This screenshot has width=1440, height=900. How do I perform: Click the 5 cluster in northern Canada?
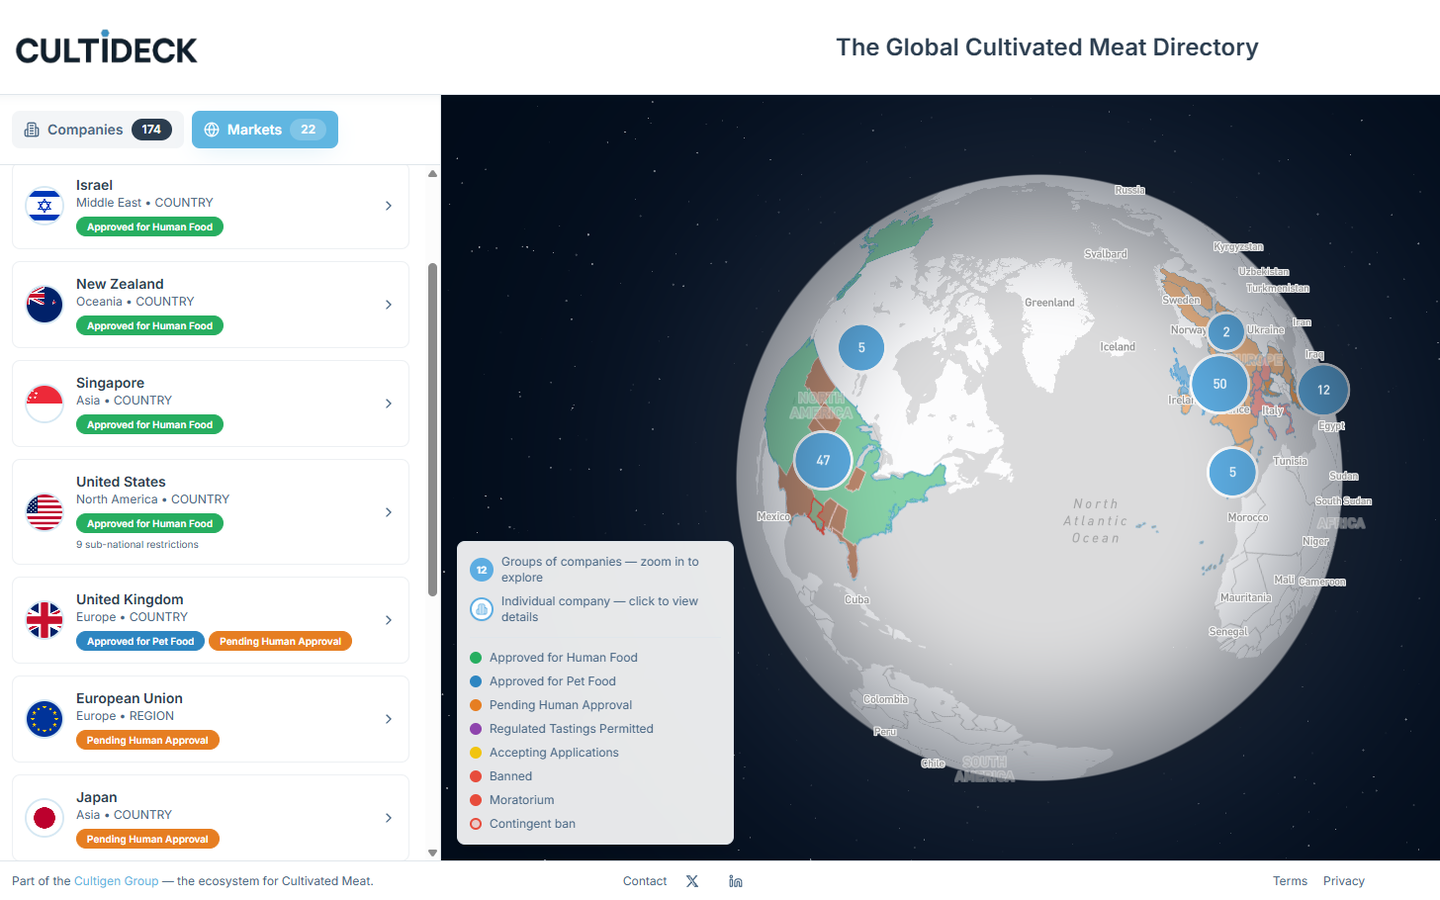coord(861,348)
